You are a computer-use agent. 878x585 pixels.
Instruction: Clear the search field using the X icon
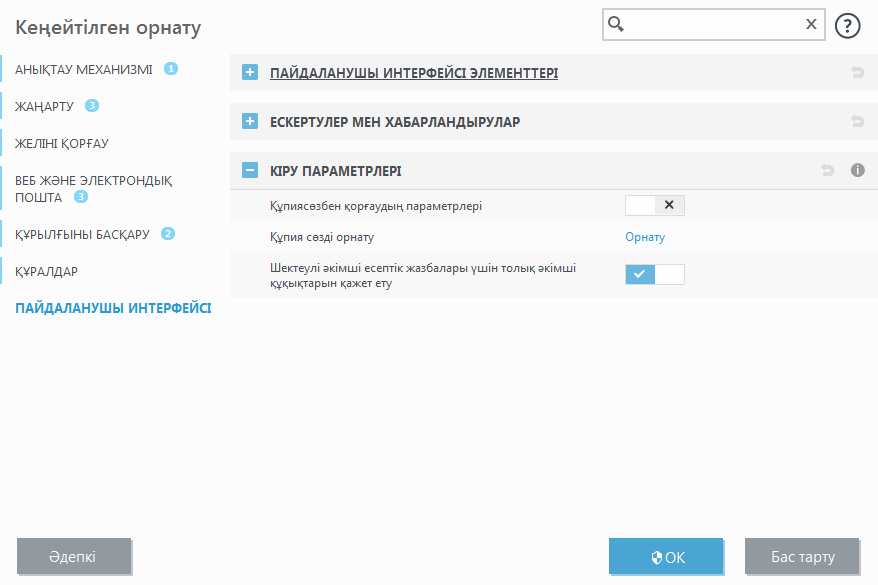pyautogui.click(x=811, y=24)
